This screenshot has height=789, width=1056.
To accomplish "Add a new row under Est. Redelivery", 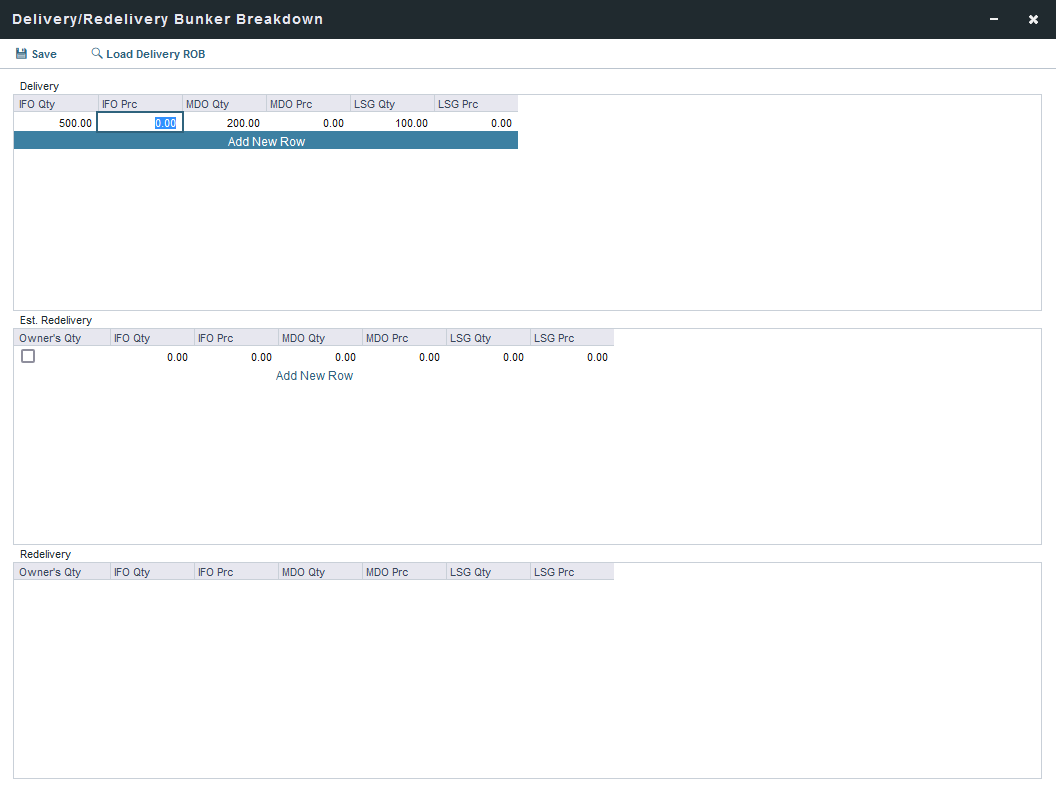I will (x=314, y=376).
